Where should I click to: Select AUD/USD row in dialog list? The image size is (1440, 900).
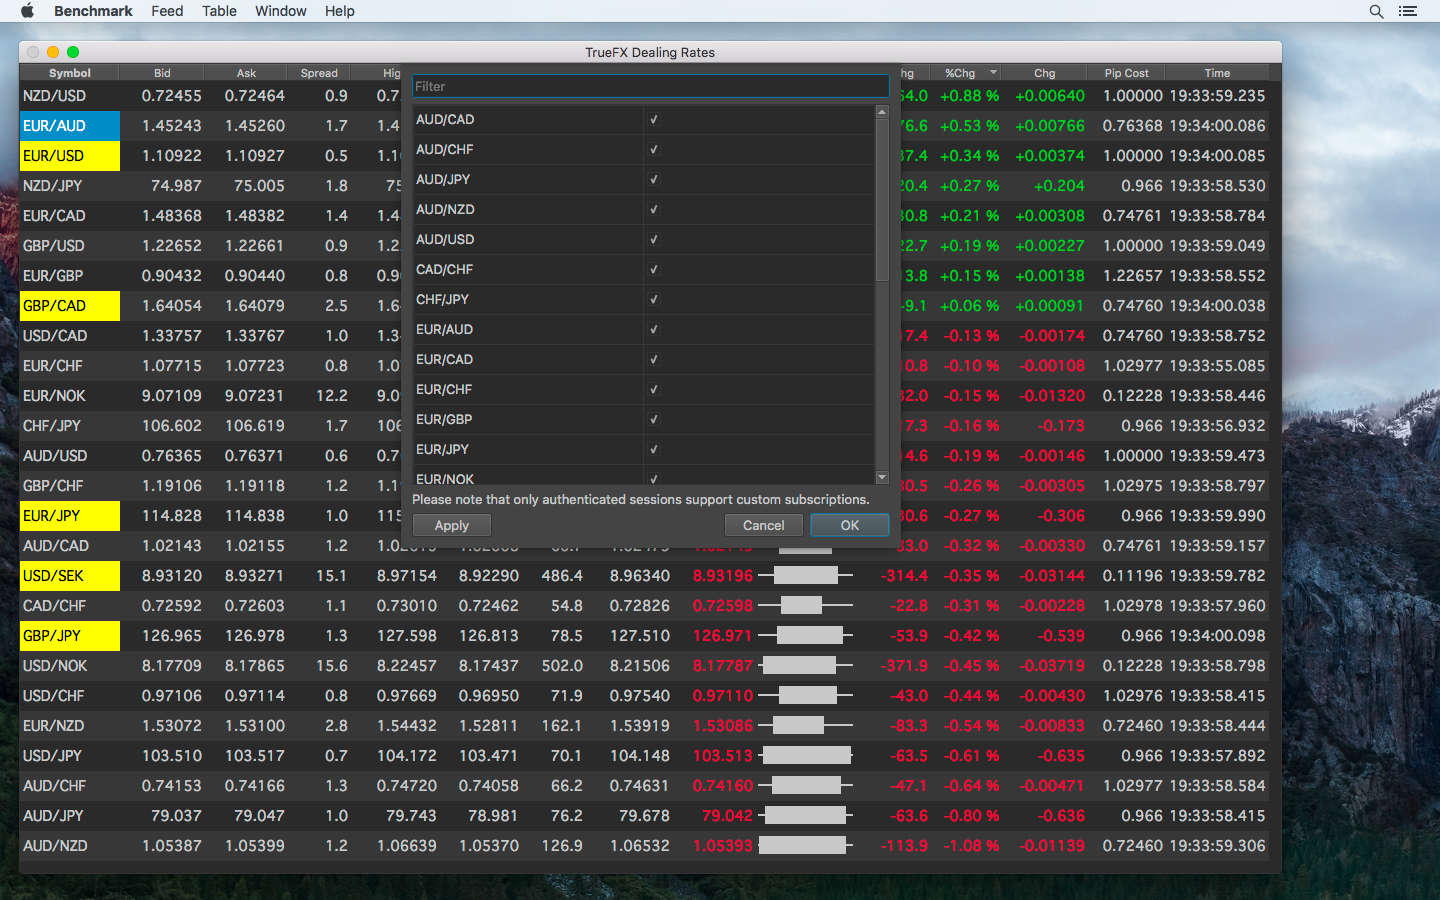[x=644, y=239]
